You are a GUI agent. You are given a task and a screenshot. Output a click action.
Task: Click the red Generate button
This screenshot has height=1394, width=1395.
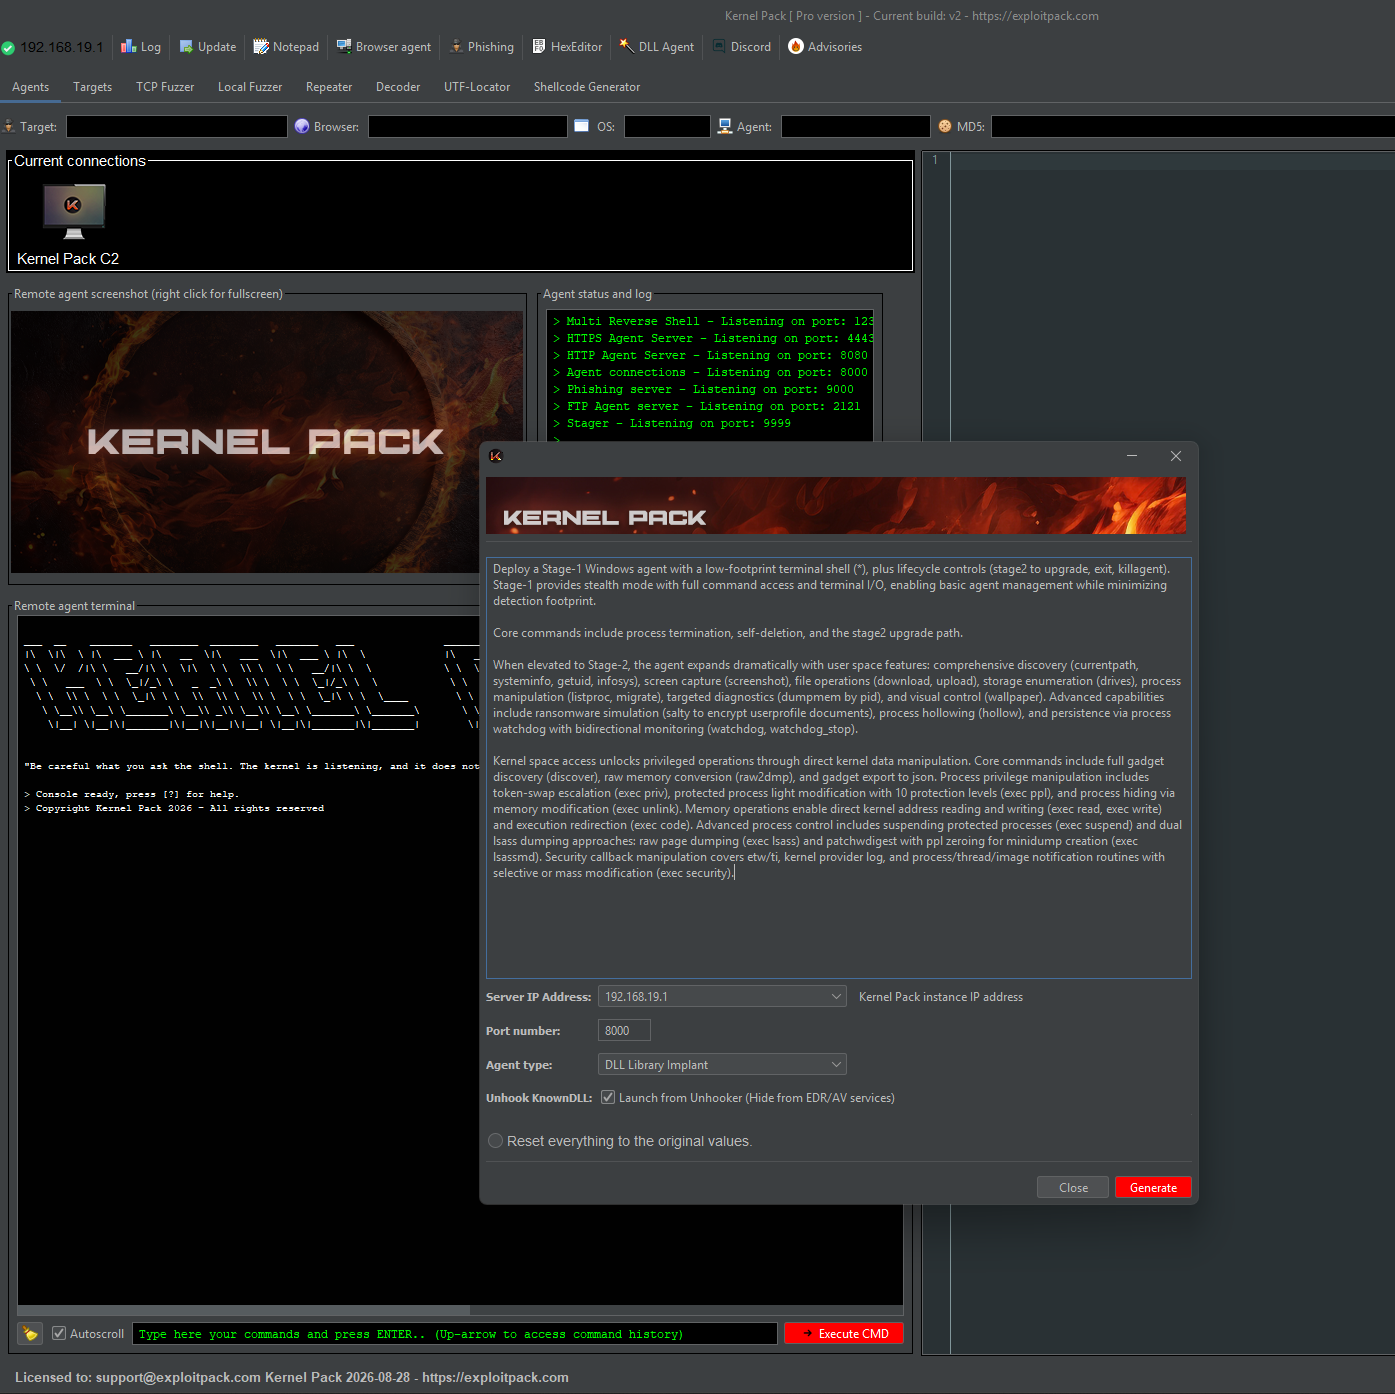tap(1153, 1187)
